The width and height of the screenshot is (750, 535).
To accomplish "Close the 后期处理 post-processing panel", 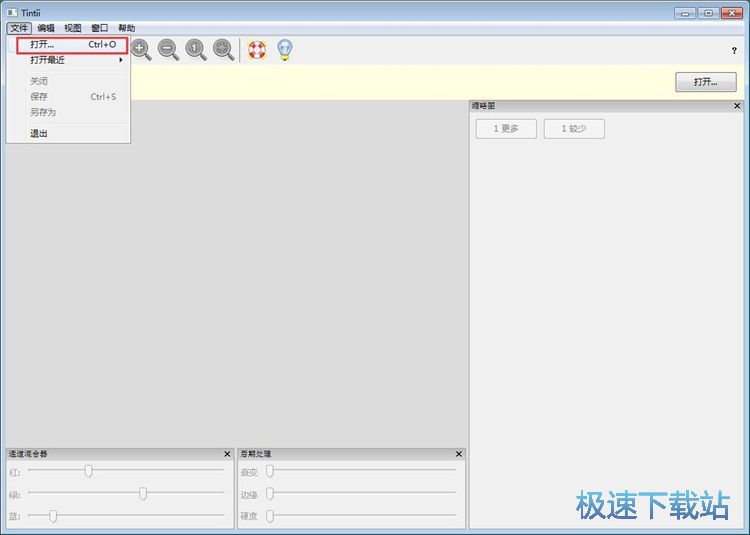I will (x=459, y=454).
